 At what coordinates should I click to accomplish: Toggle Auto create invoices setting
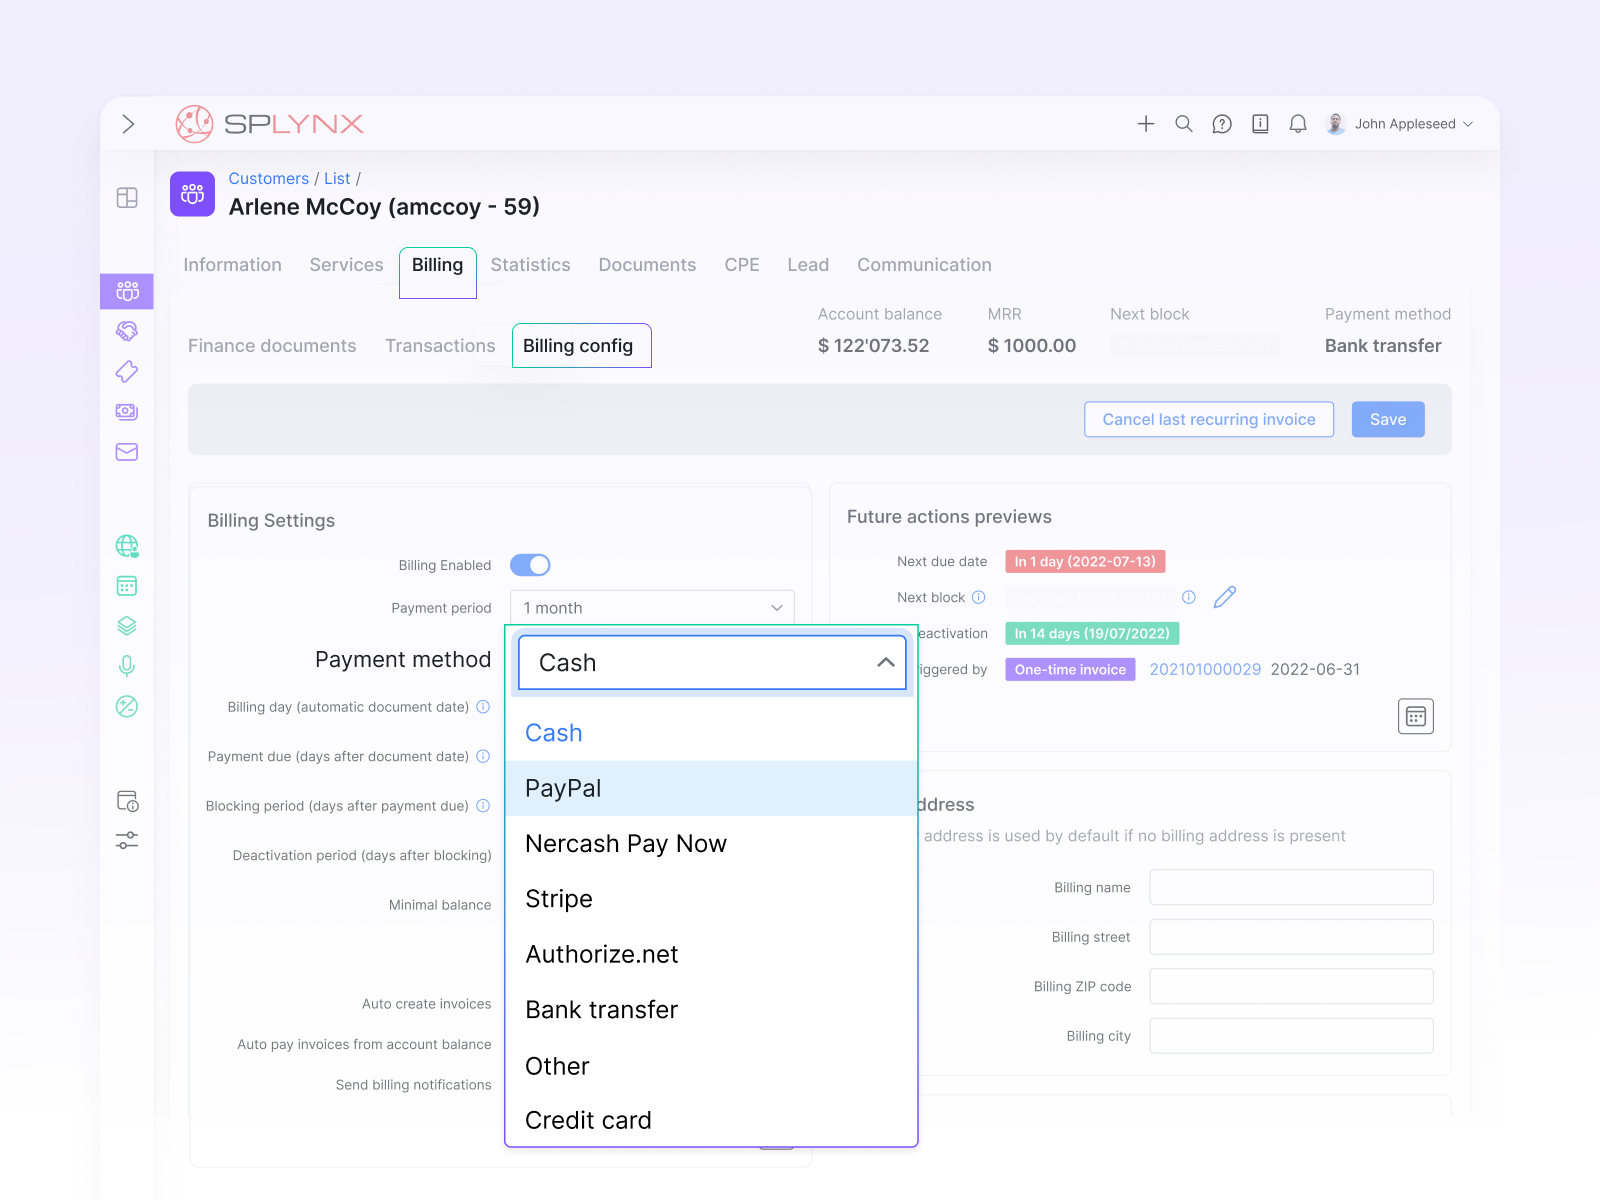[530, 1004]
